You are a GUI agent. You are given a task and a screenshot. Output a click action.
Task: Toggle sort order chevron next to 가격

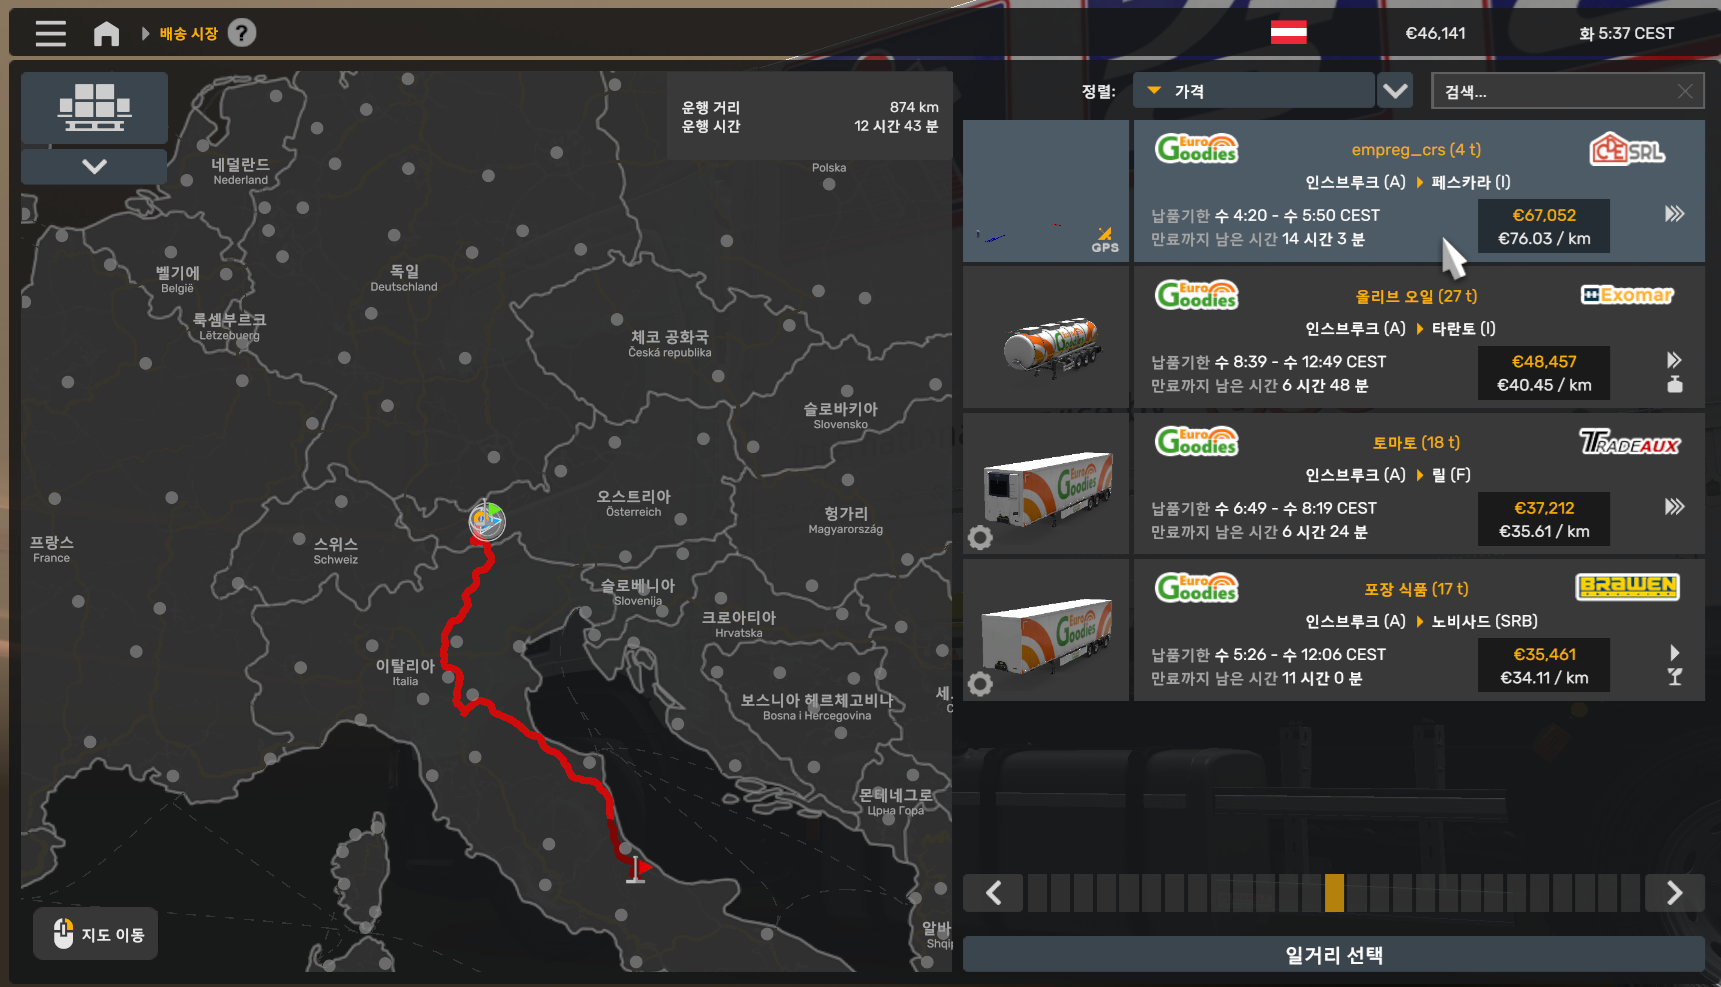point(1395,91)
